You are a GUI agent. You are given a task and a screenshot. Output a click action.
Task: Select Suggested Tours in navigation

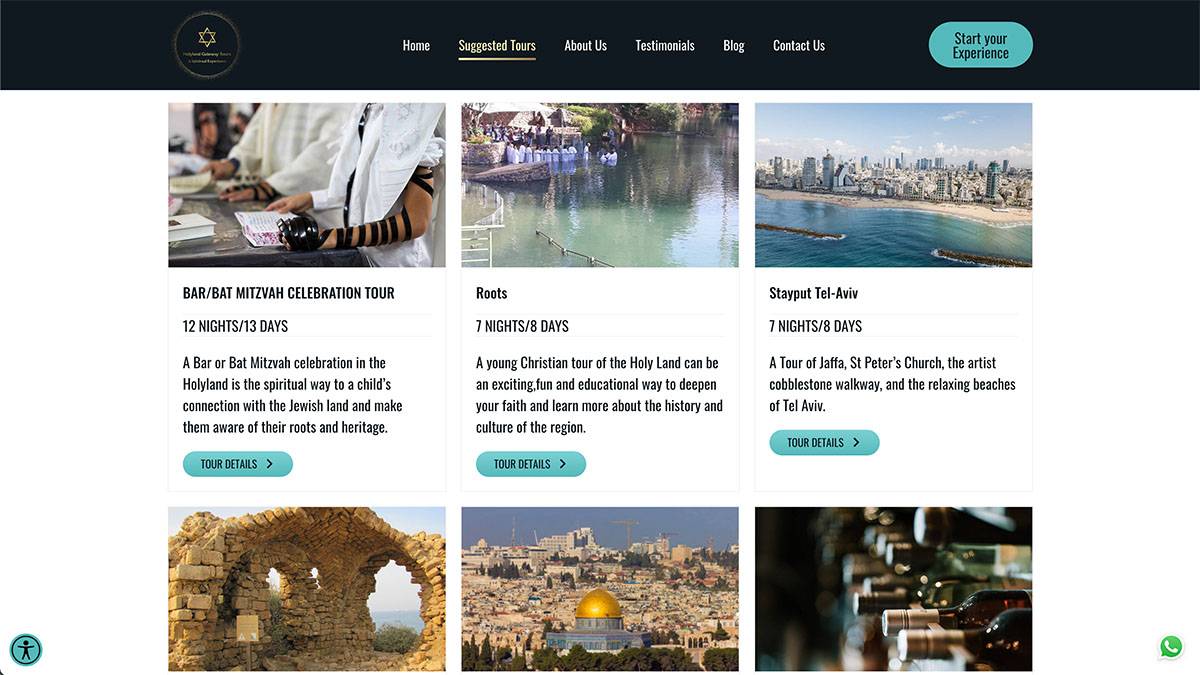click(x=497, y=45)
